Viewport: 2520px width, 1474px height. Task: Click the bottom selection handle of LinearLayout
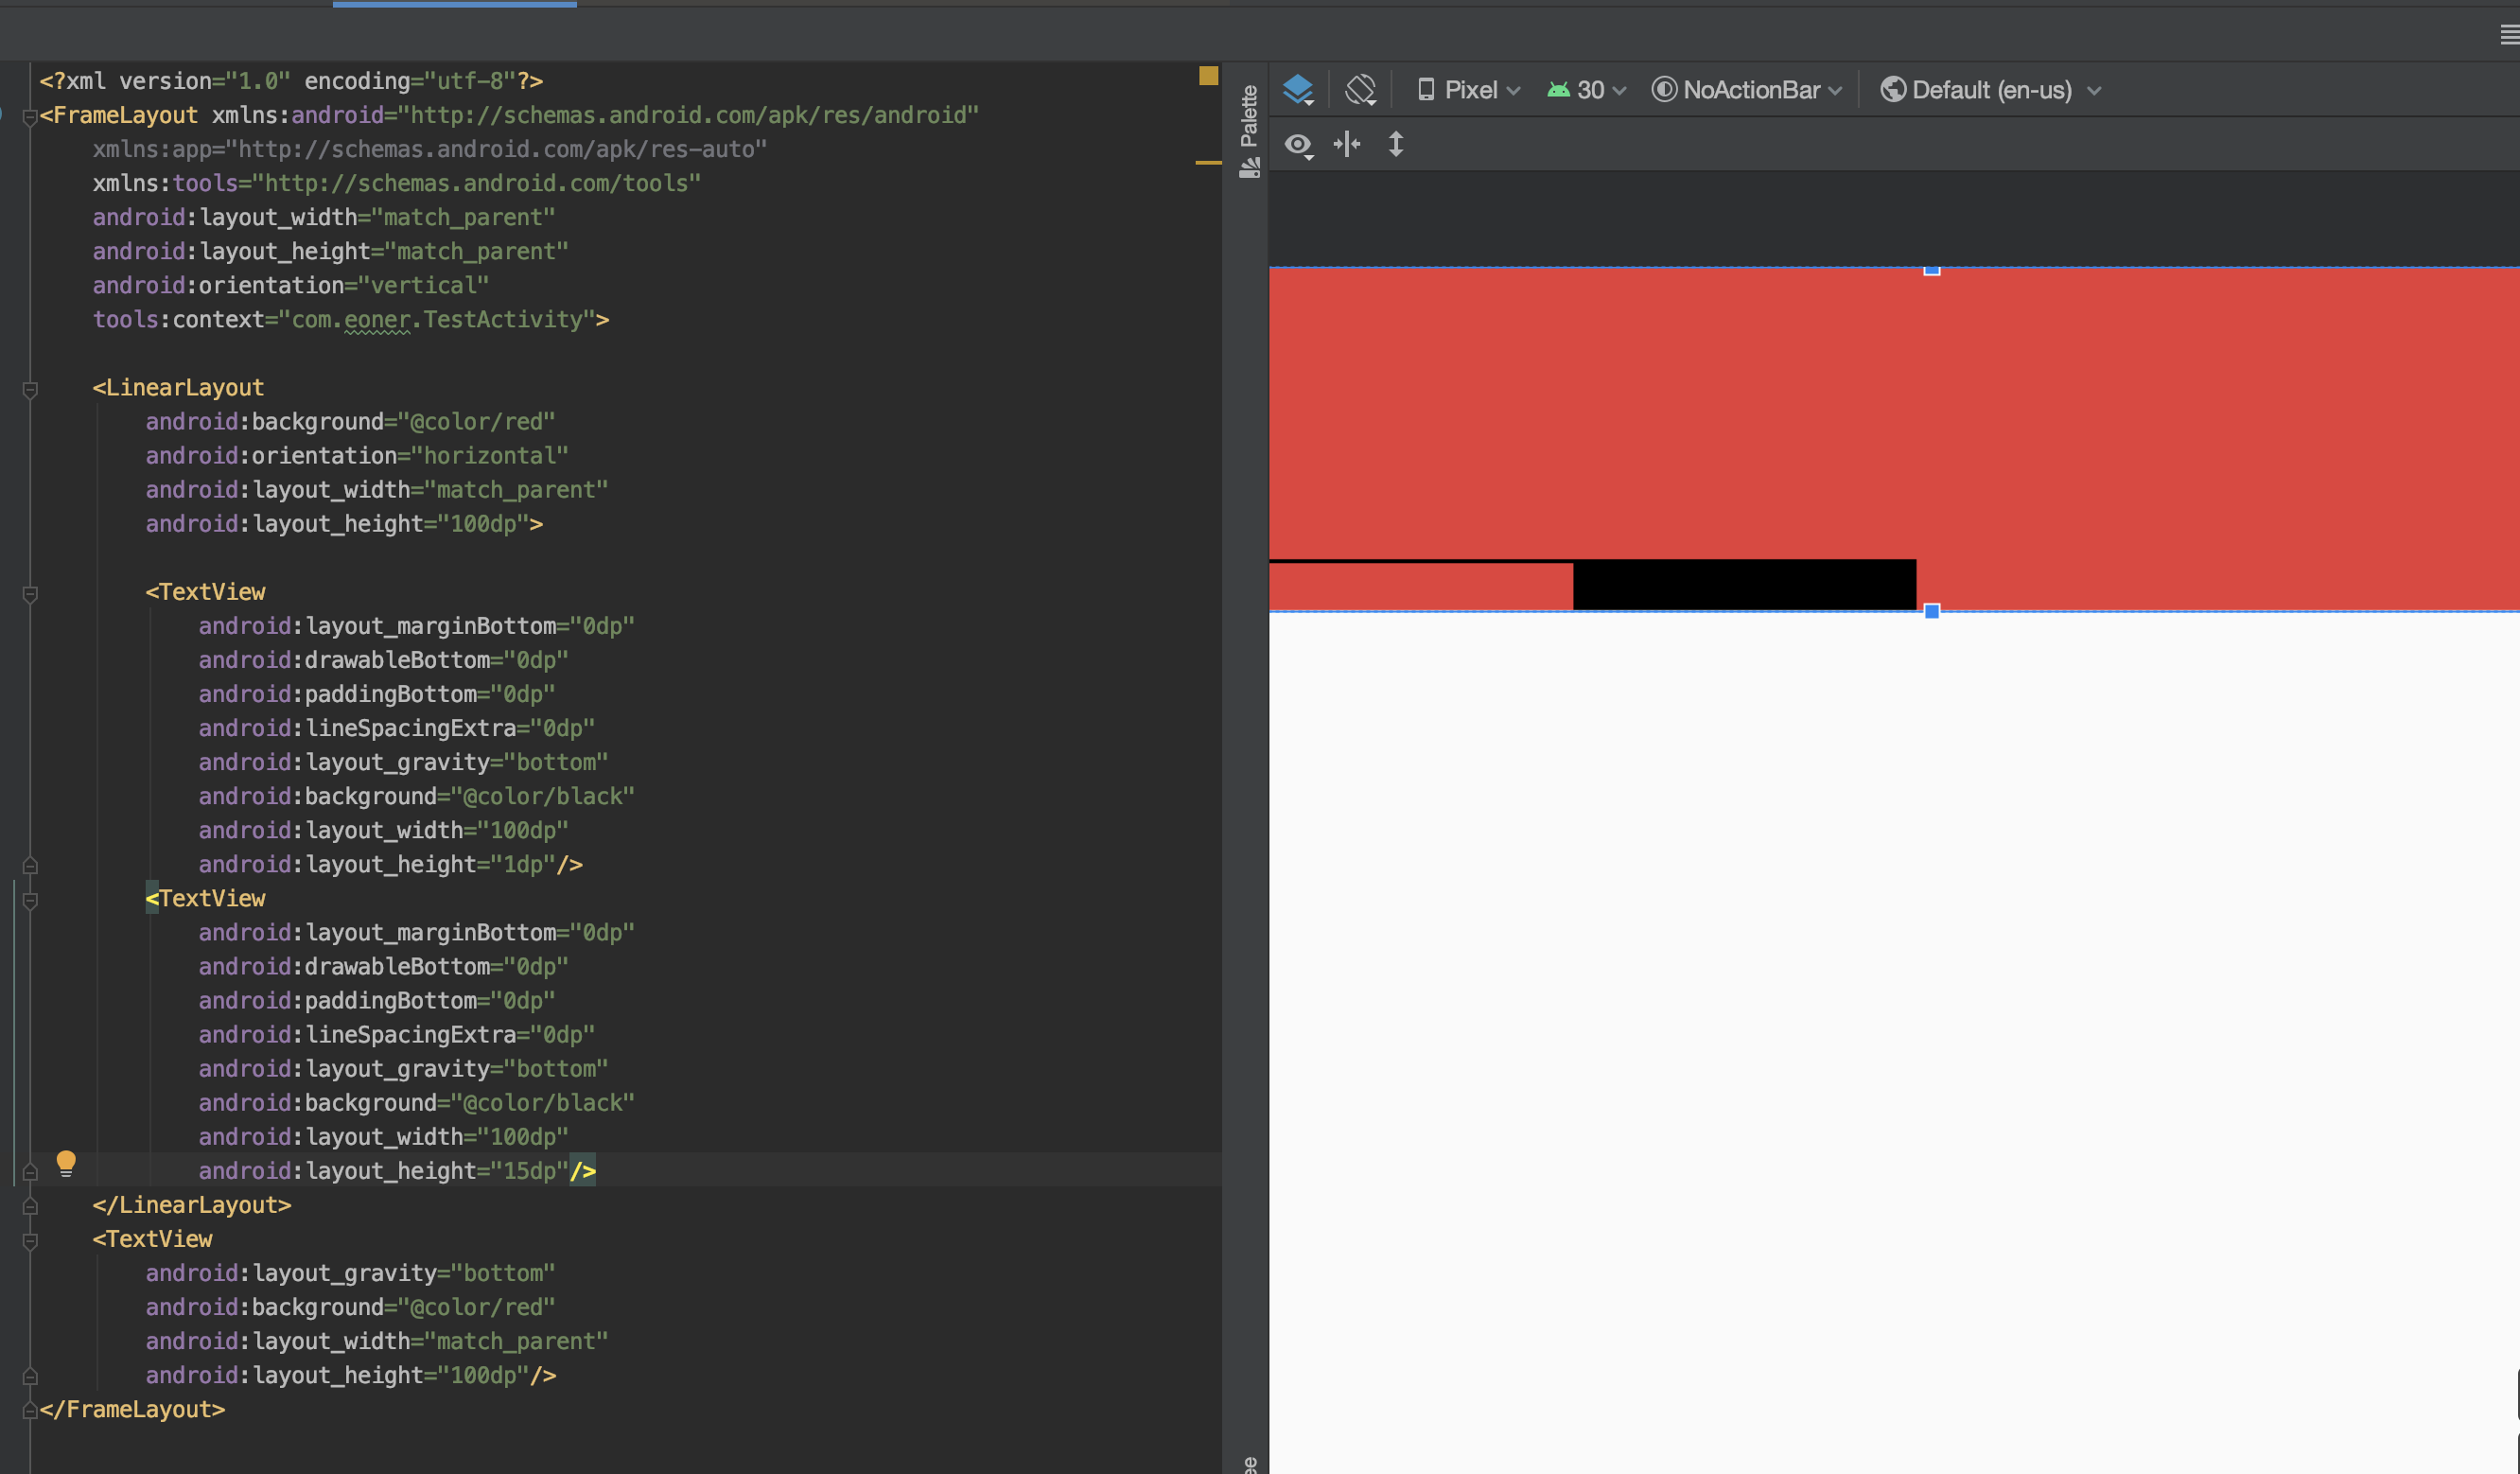1932,611
